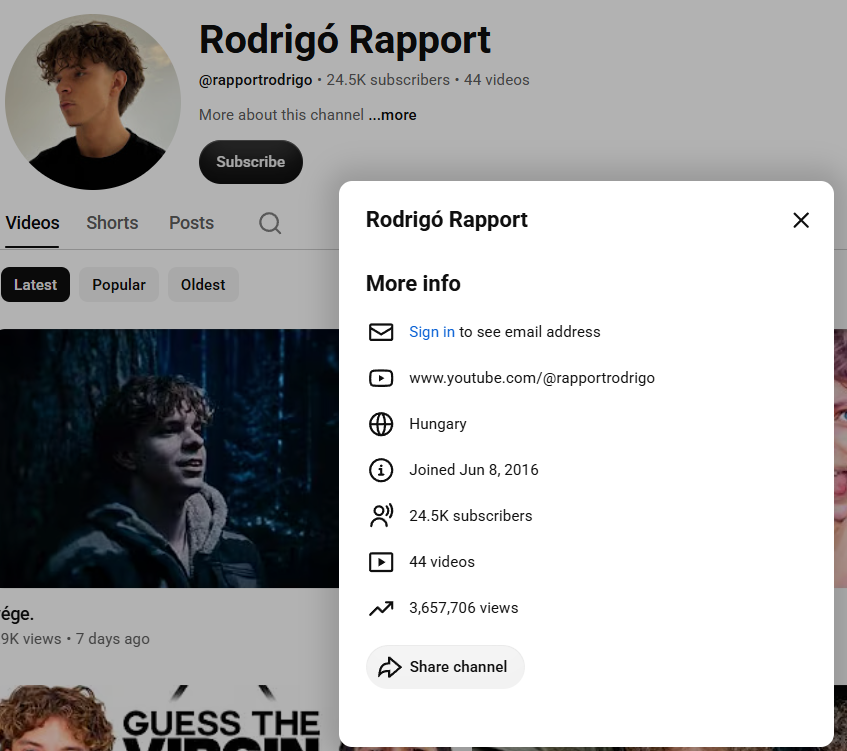Click the More info heading
The width and height of the screenshot is (847, 751).
coord(413,283)
